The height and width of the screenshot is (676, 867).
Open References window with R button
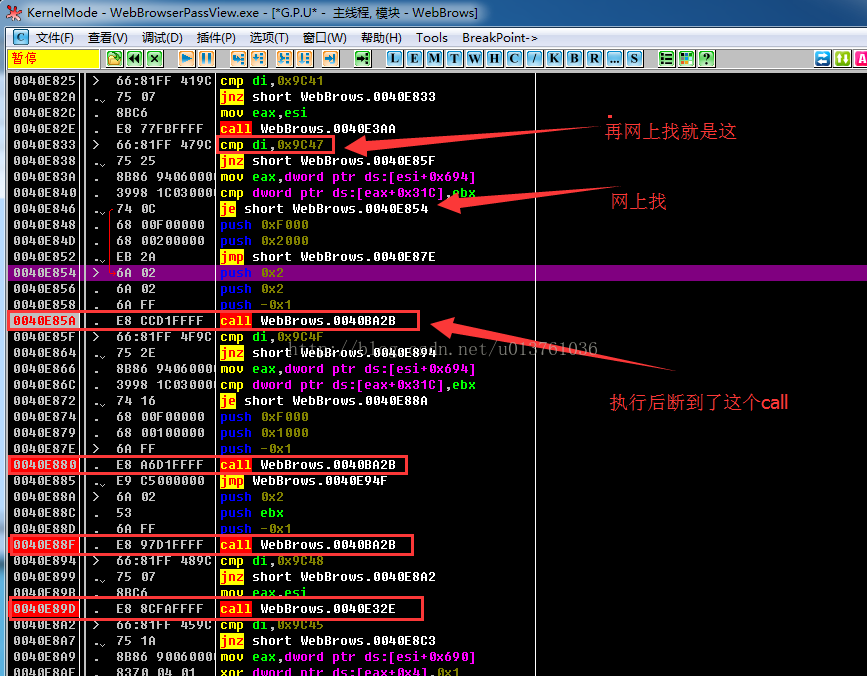point(594,59)
